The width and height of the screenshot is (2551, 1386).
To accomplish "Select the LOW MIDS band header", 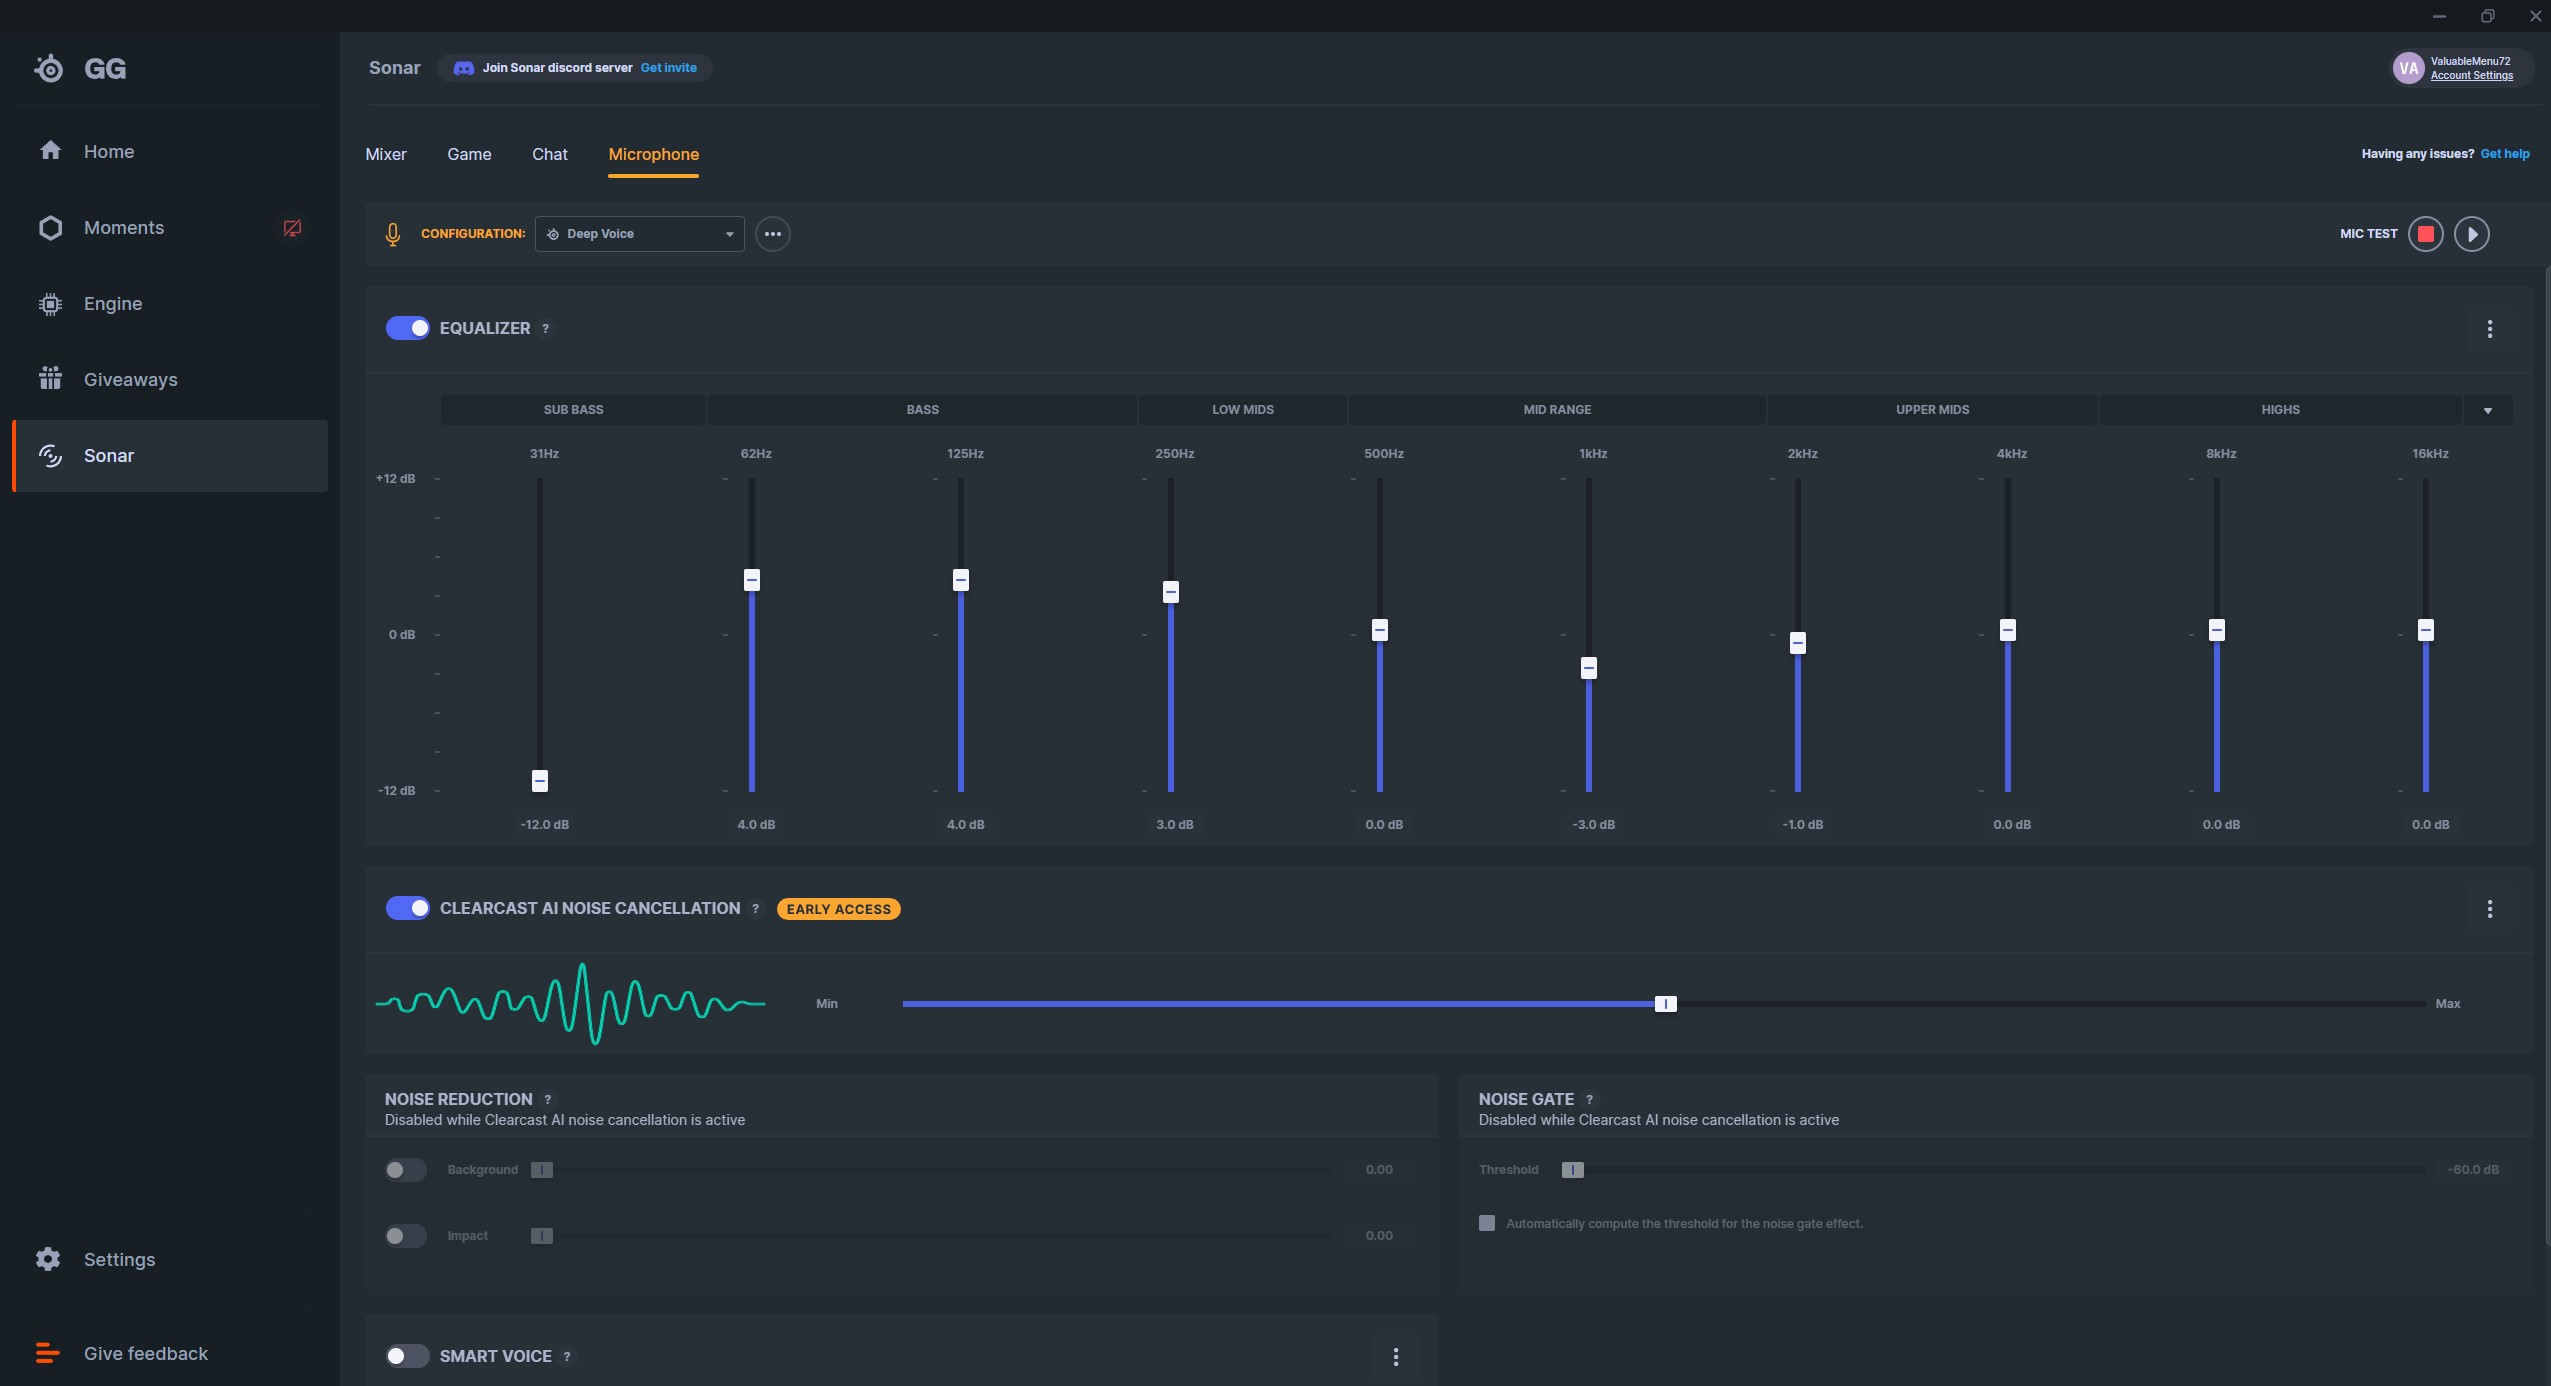I will (x=1243, y=410).
